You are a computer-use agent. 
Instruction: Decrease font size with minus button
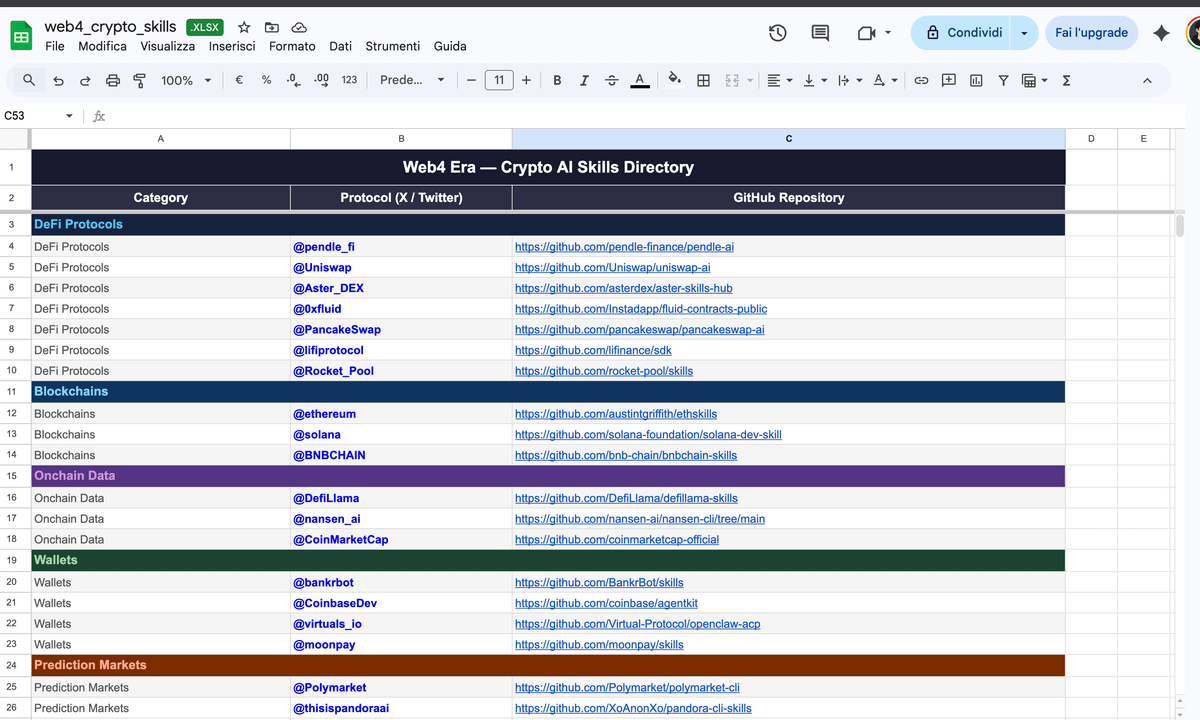click(471, 80)
